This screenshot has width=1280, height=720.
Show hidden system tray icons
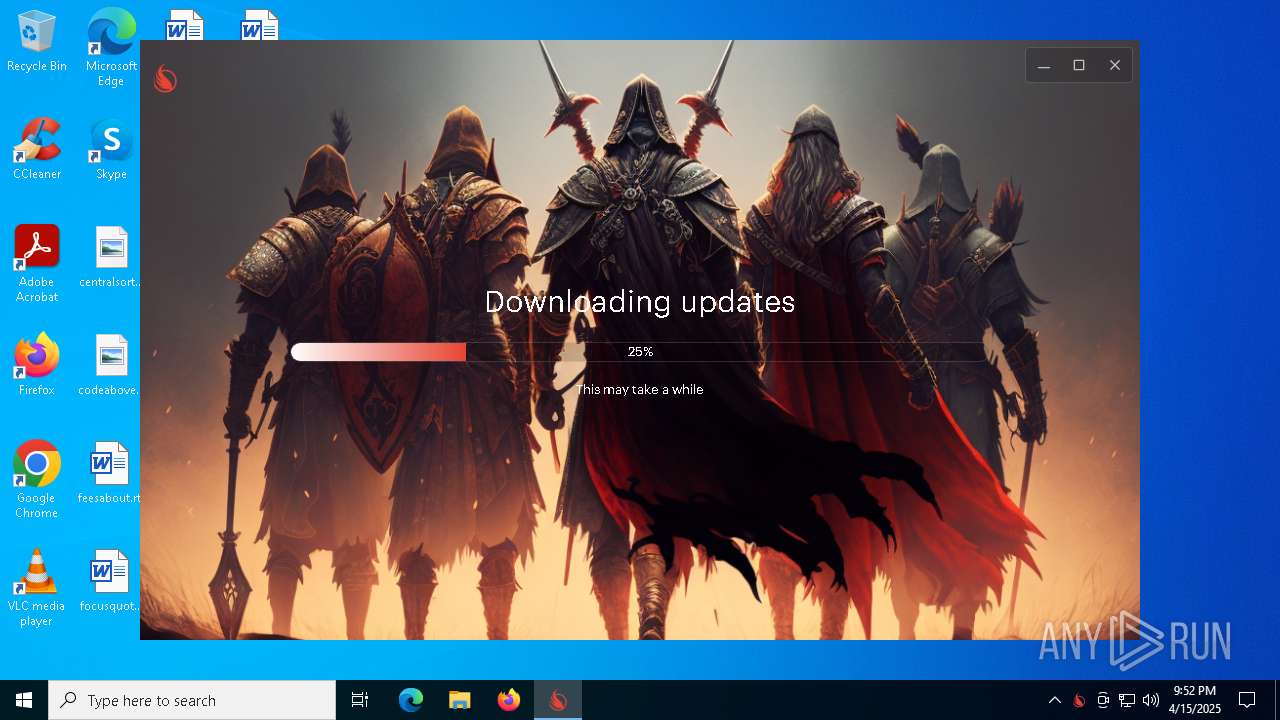tap(1054, 700)
